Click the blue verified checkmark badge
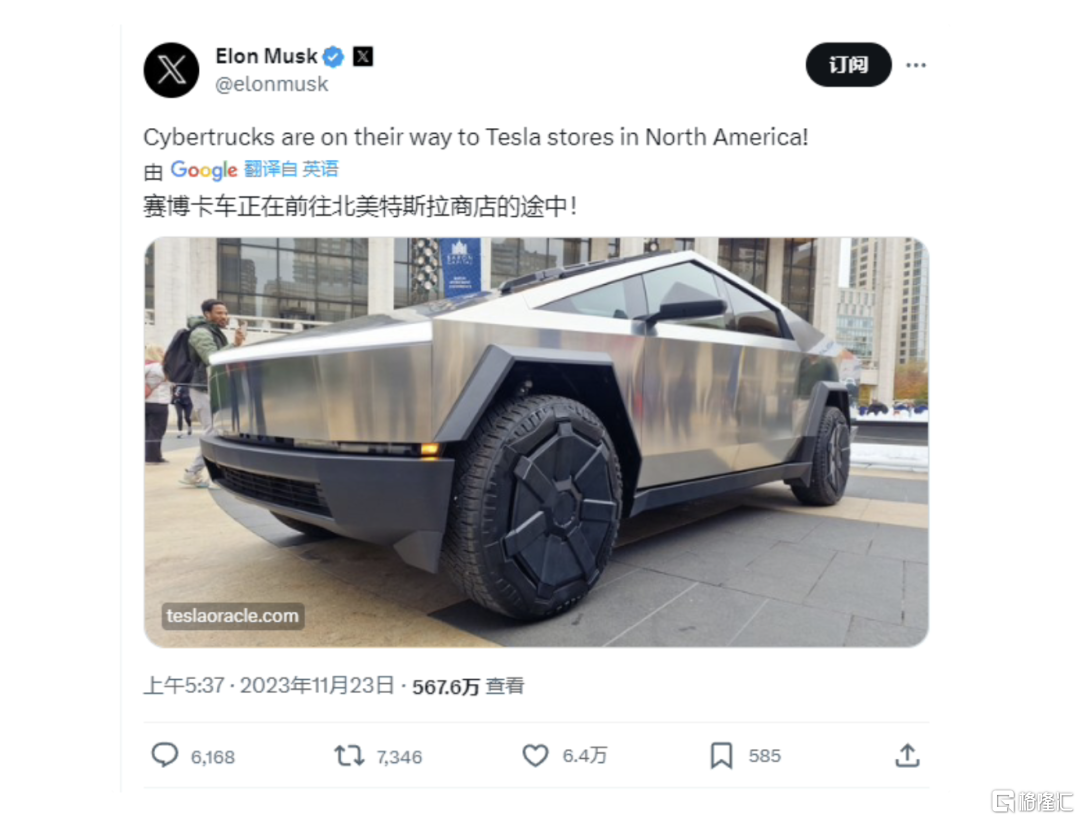Screen dimensions: 1080x821 pos(333,56)
